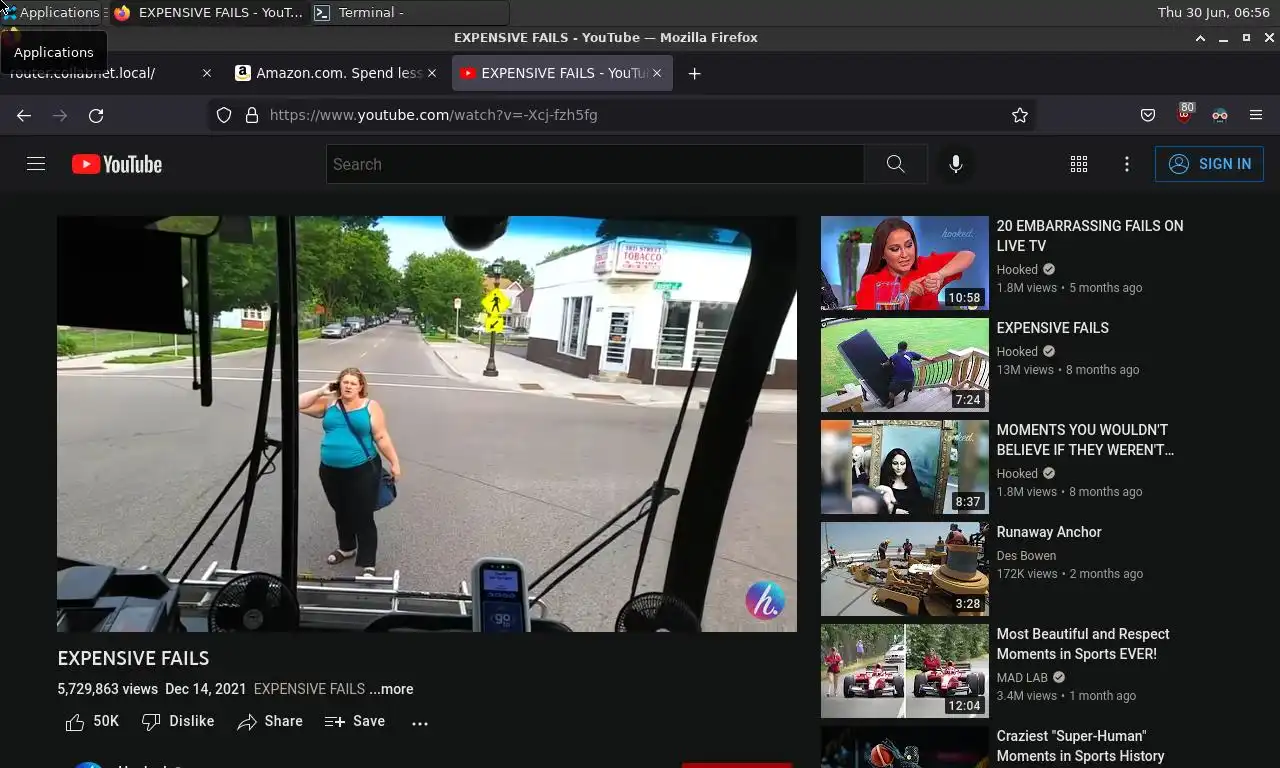Click the video player frame
The width and height of the screenshot is (1280, 768).
click(427, 424)
